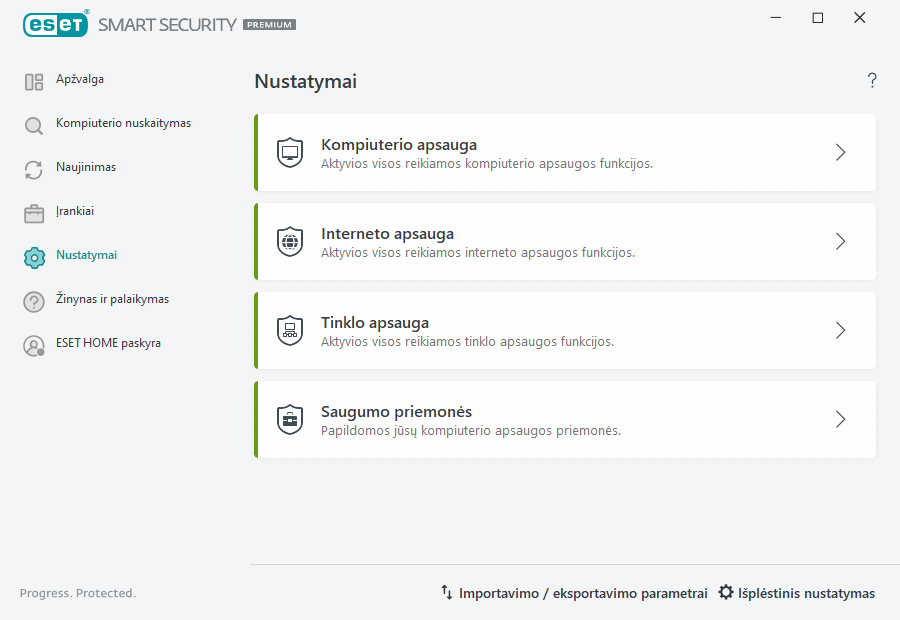900x620 pixels.
Task: Click the ESET HOME paskyra account icon
Action: [x=33, y=343]
